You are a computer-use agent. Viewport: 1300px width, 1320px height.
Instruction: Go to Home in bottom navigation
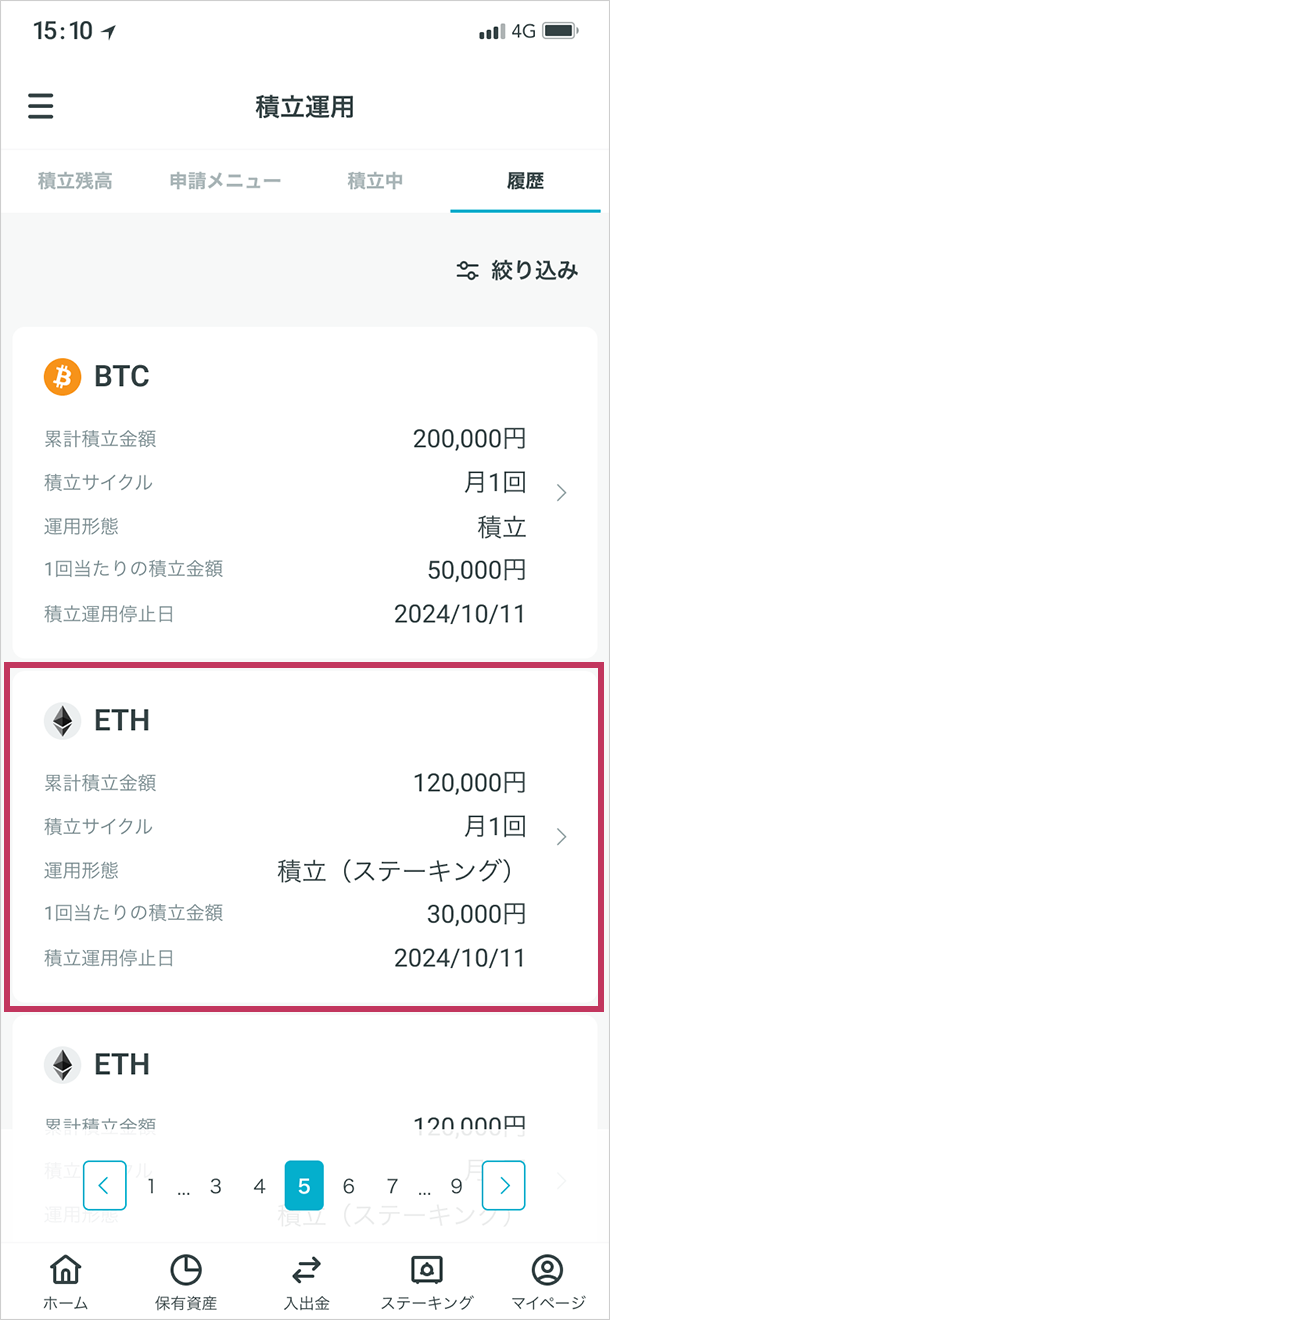coord(66,1282)
